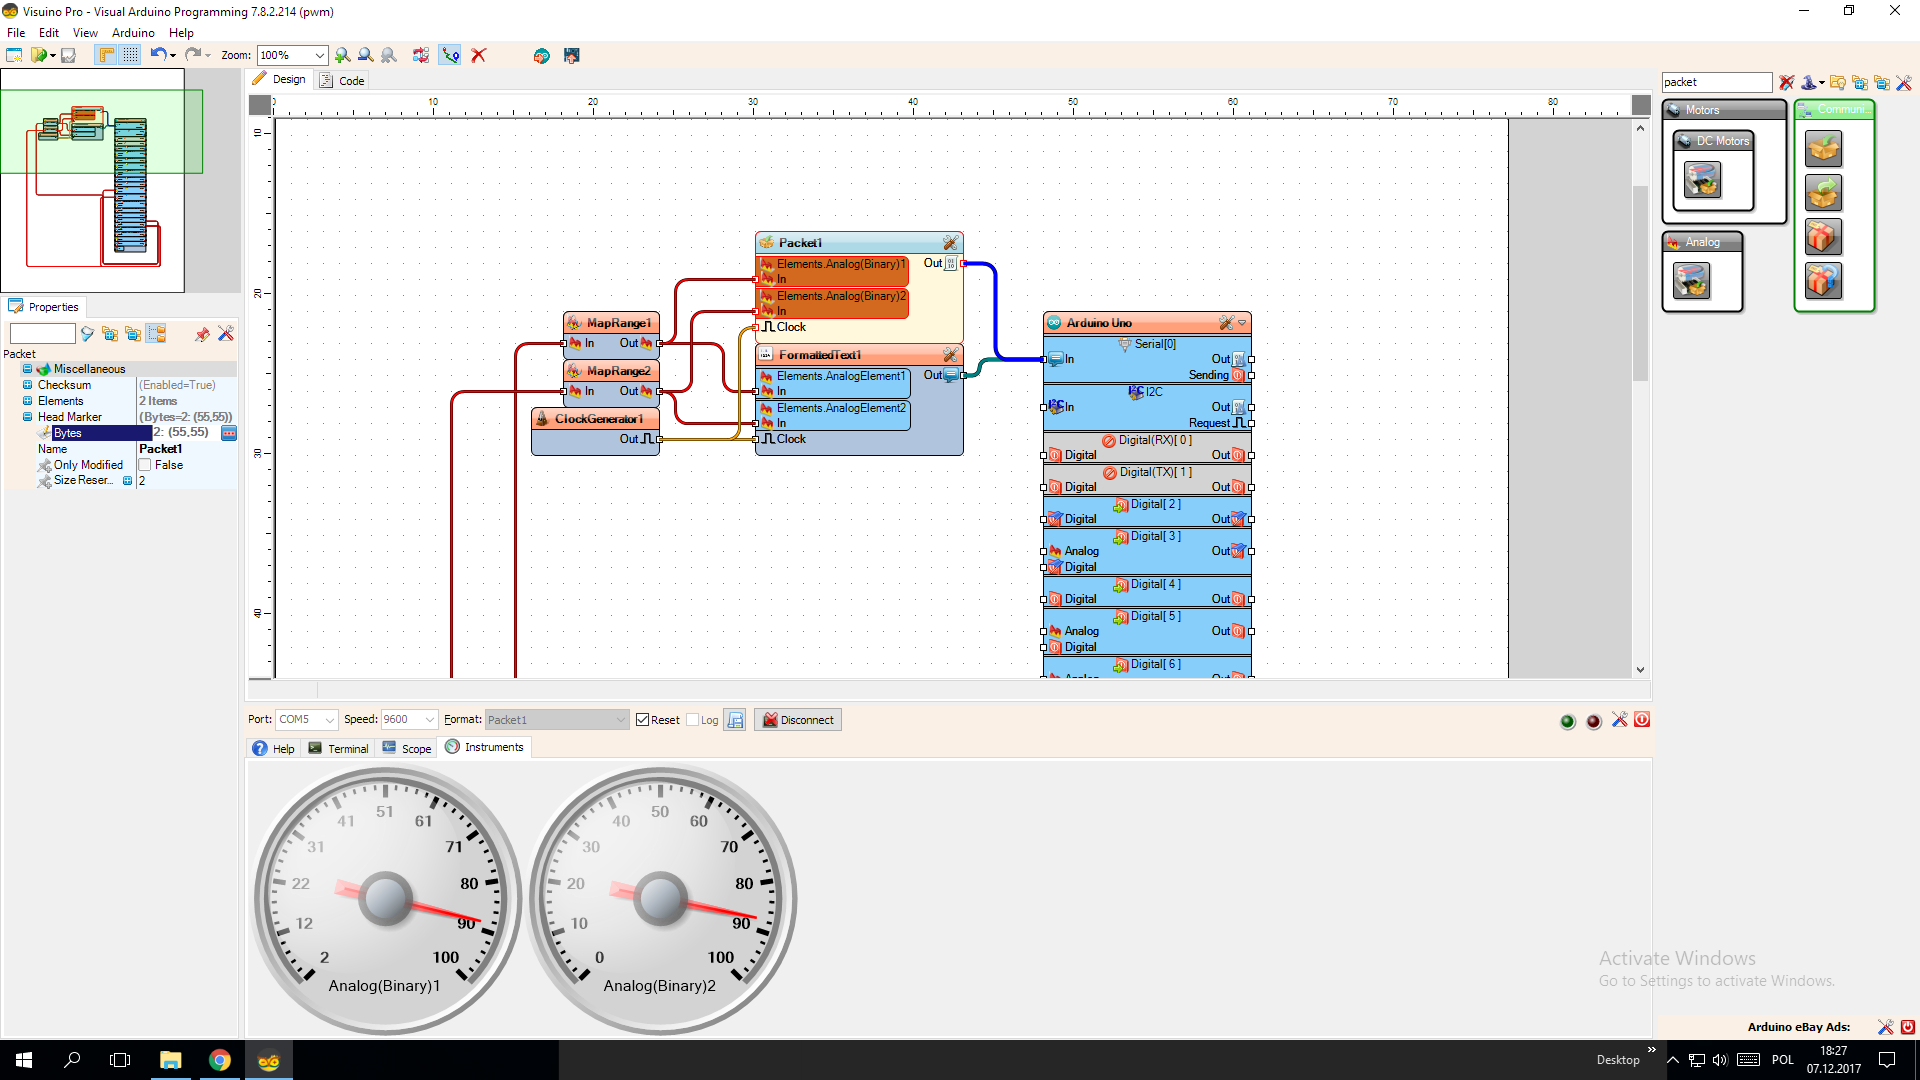1920x1080 pixels.
Task: Open the File menu
Action: [x=16, y=33]
